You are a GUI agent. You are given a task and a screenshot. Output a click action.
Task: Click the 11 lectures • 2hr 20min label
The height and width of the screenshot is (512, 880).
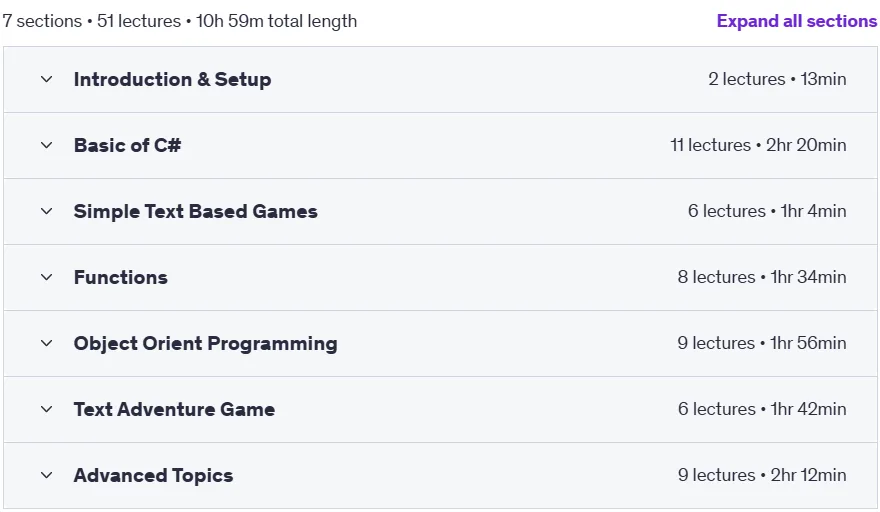click(758, 145)
